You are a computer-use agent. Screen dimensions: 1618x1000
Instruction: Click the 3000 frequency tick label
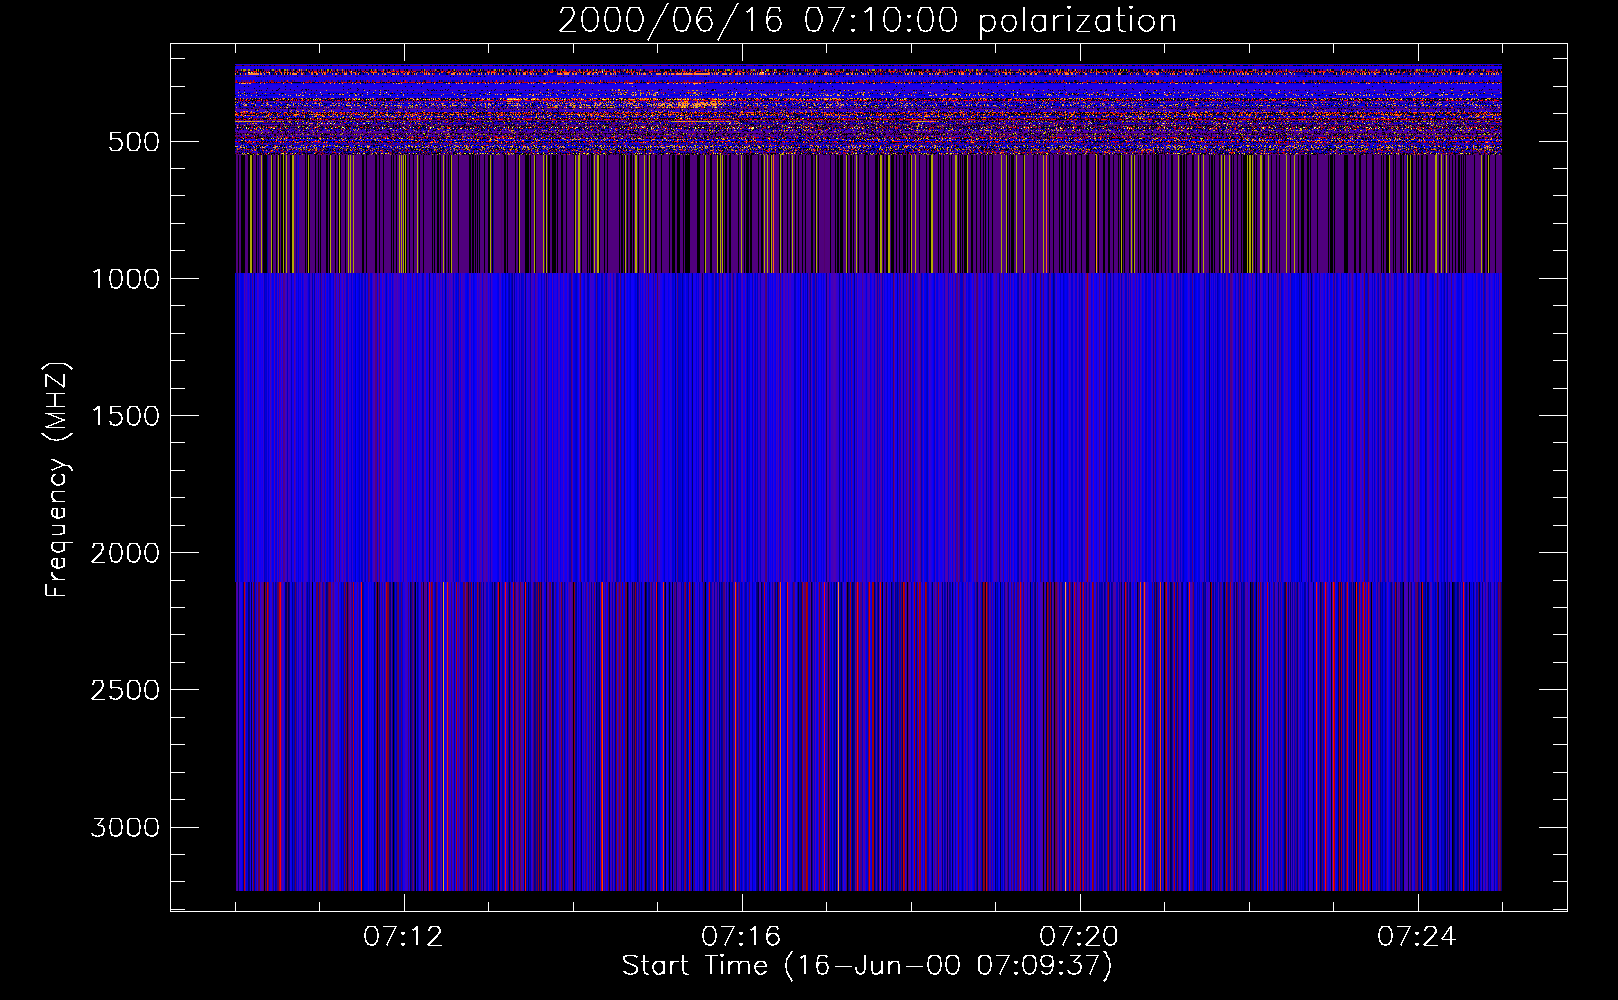[125, 827]
